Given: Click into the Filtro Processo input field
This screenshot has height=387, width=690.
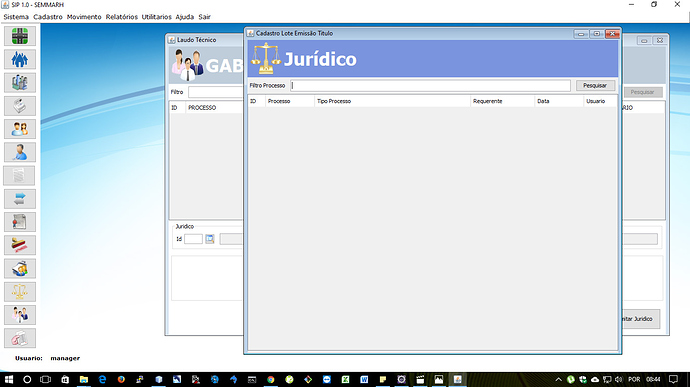Looking at the screenshot, I should tap(430, 85).
